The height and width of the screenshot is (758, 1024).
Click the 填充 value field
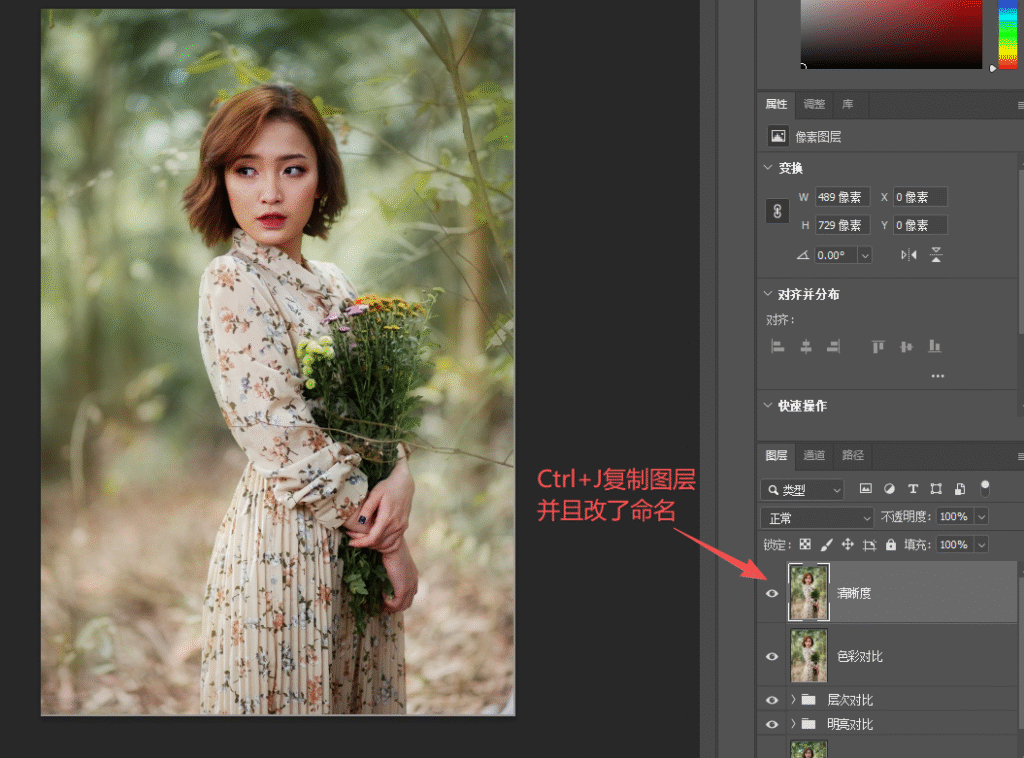(x=955, y=545)
